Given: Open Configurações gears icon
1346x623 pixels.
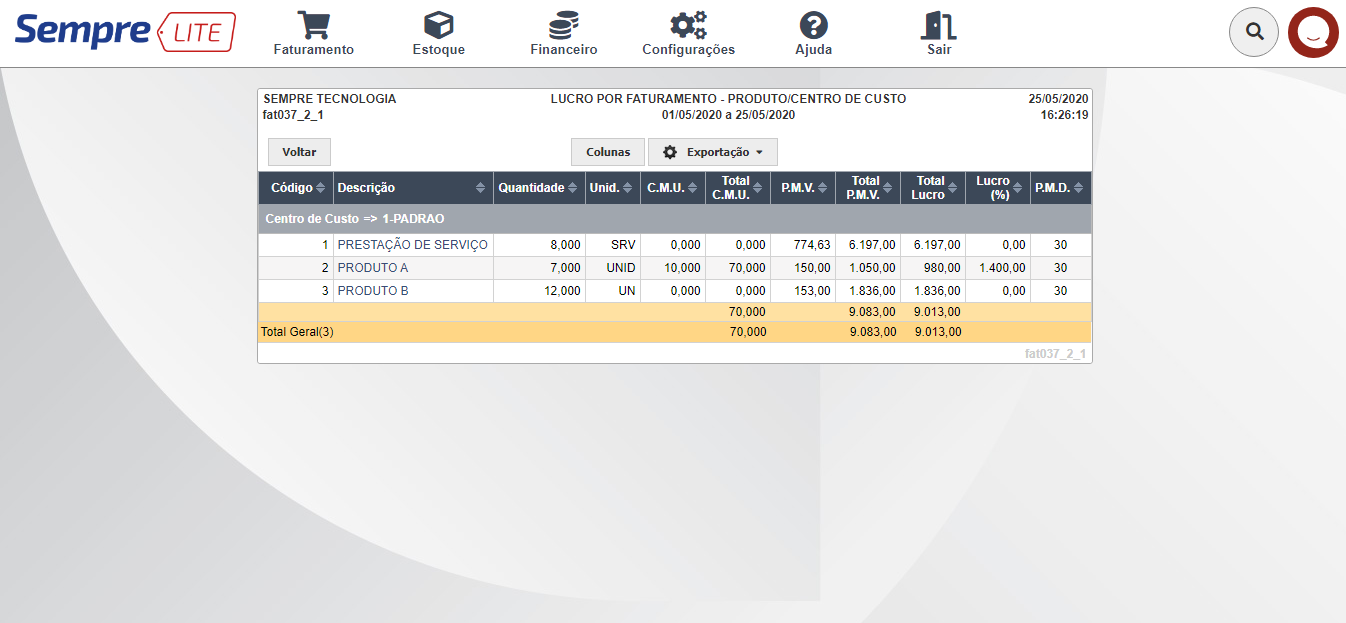Looking at the screenshot, I should [x=688, y=26].
